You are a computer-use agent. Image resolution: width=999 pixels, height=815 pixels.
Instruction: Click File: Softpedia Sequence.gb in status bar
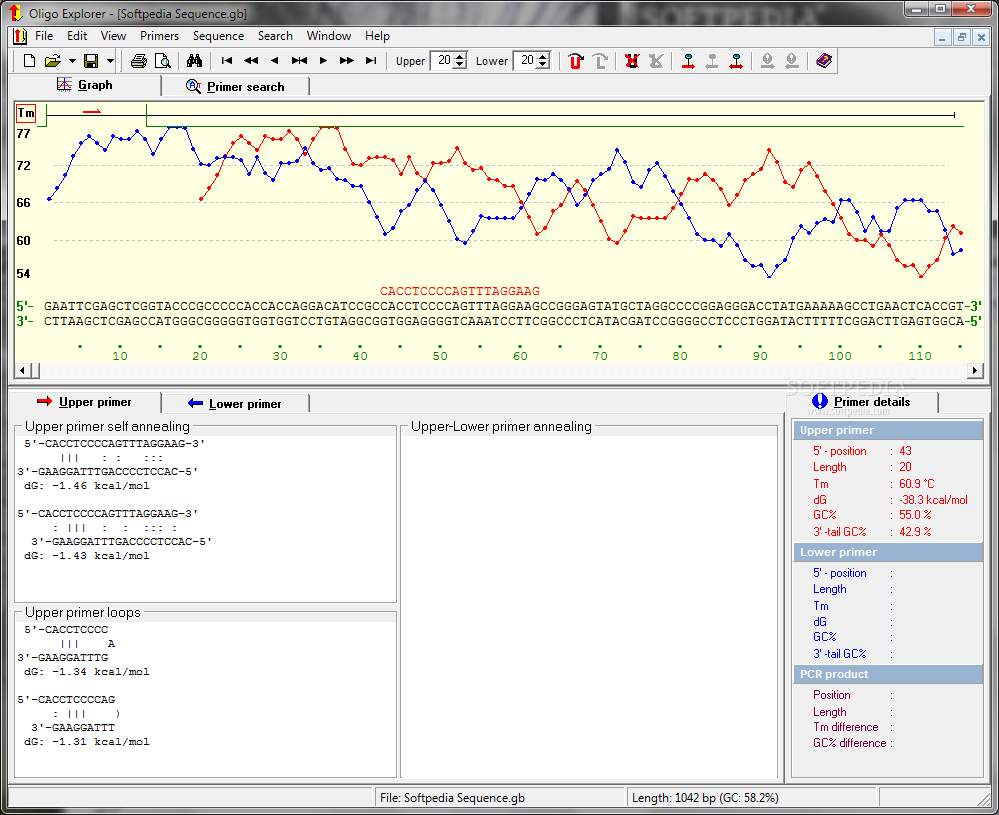[x=452, y=798]
